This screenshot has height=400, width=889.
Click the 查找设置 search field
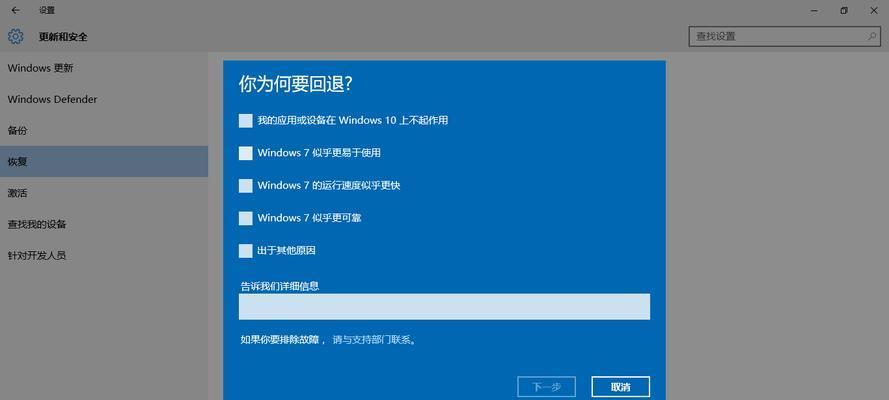785,36
